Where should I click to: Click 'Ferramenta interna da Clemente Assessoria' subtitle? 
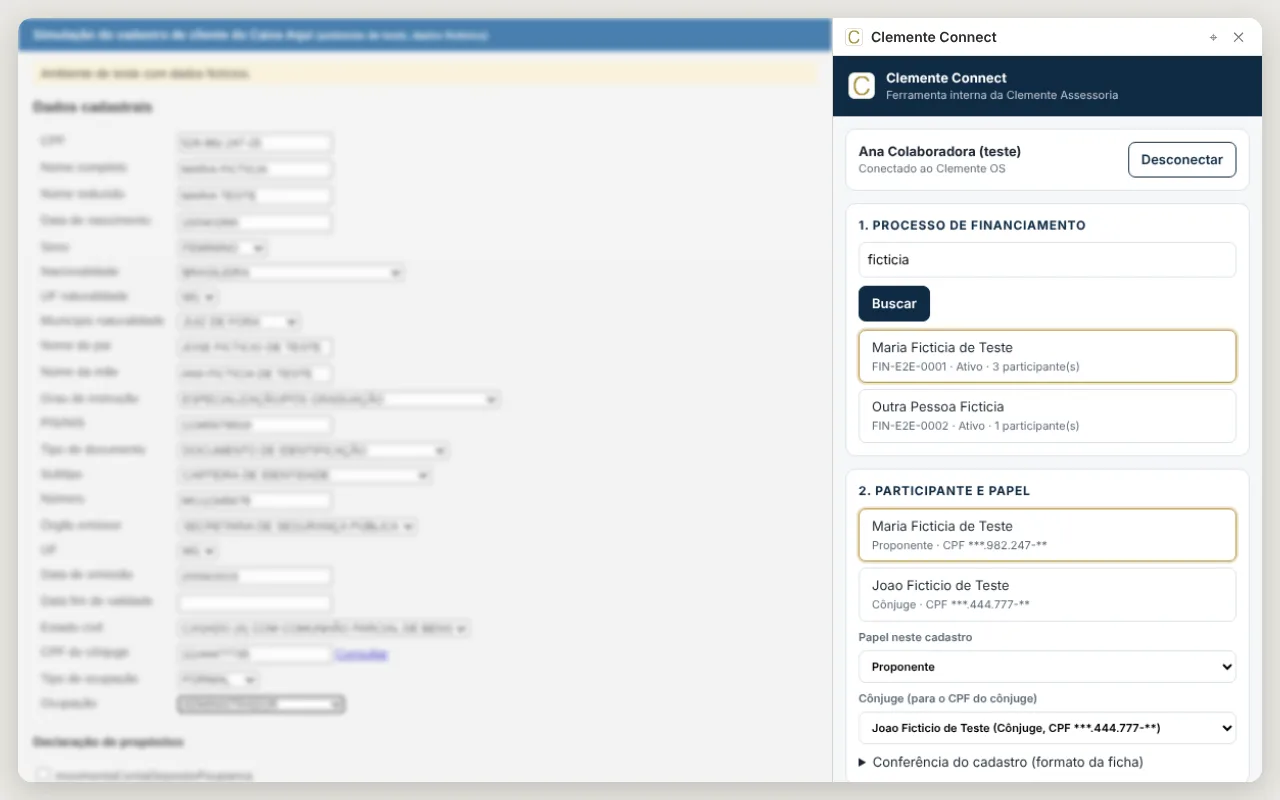(x=1002, y=95)
